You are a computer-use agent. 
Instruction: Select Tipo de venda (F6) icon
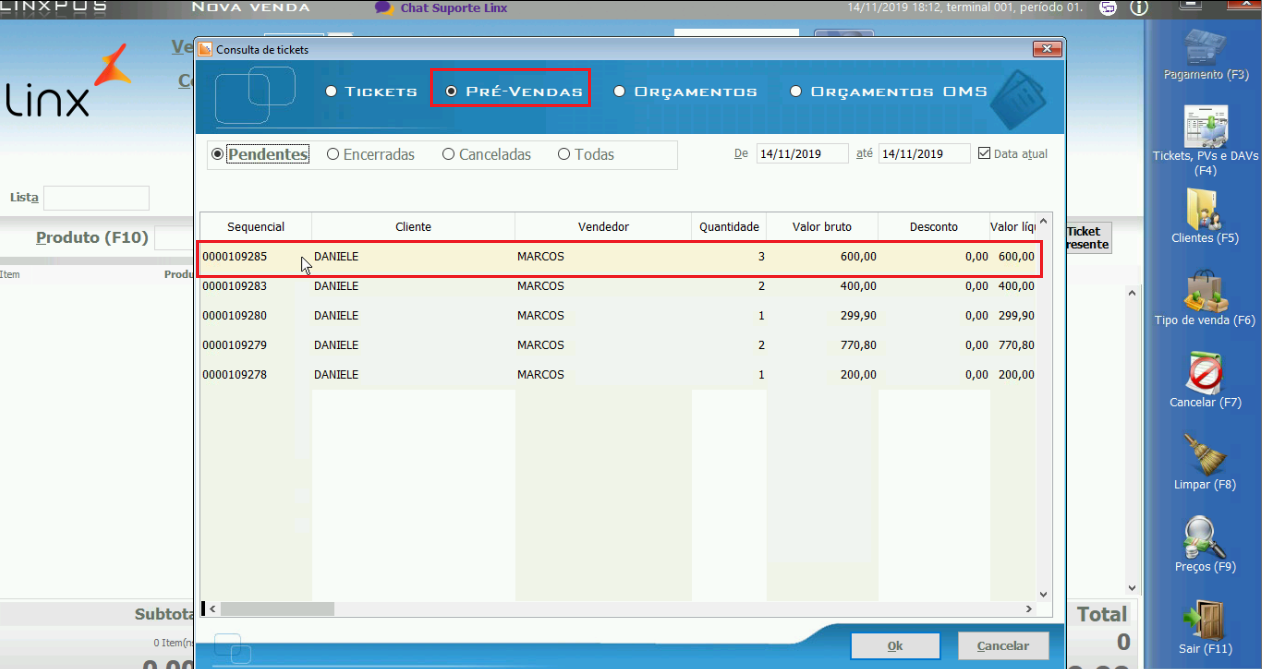1205,291
